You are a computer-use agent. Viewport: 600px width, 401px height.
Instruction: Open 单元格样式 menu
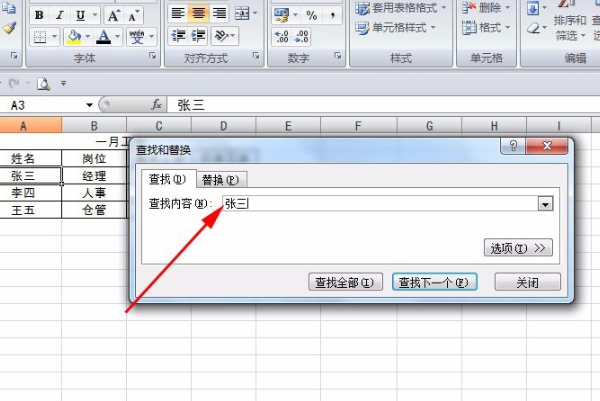tap(395, 28)
